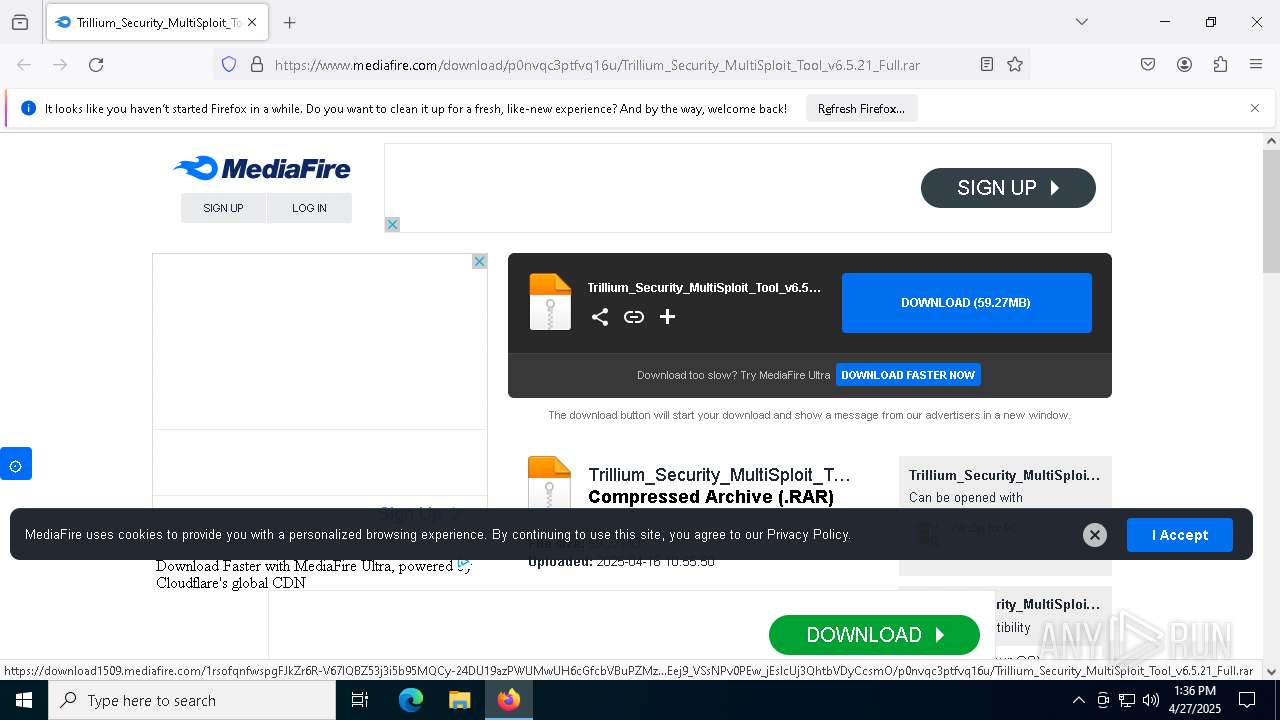
Task: Click the Download Faster with MediaFire Ultra text
Action: click(314, 574)
